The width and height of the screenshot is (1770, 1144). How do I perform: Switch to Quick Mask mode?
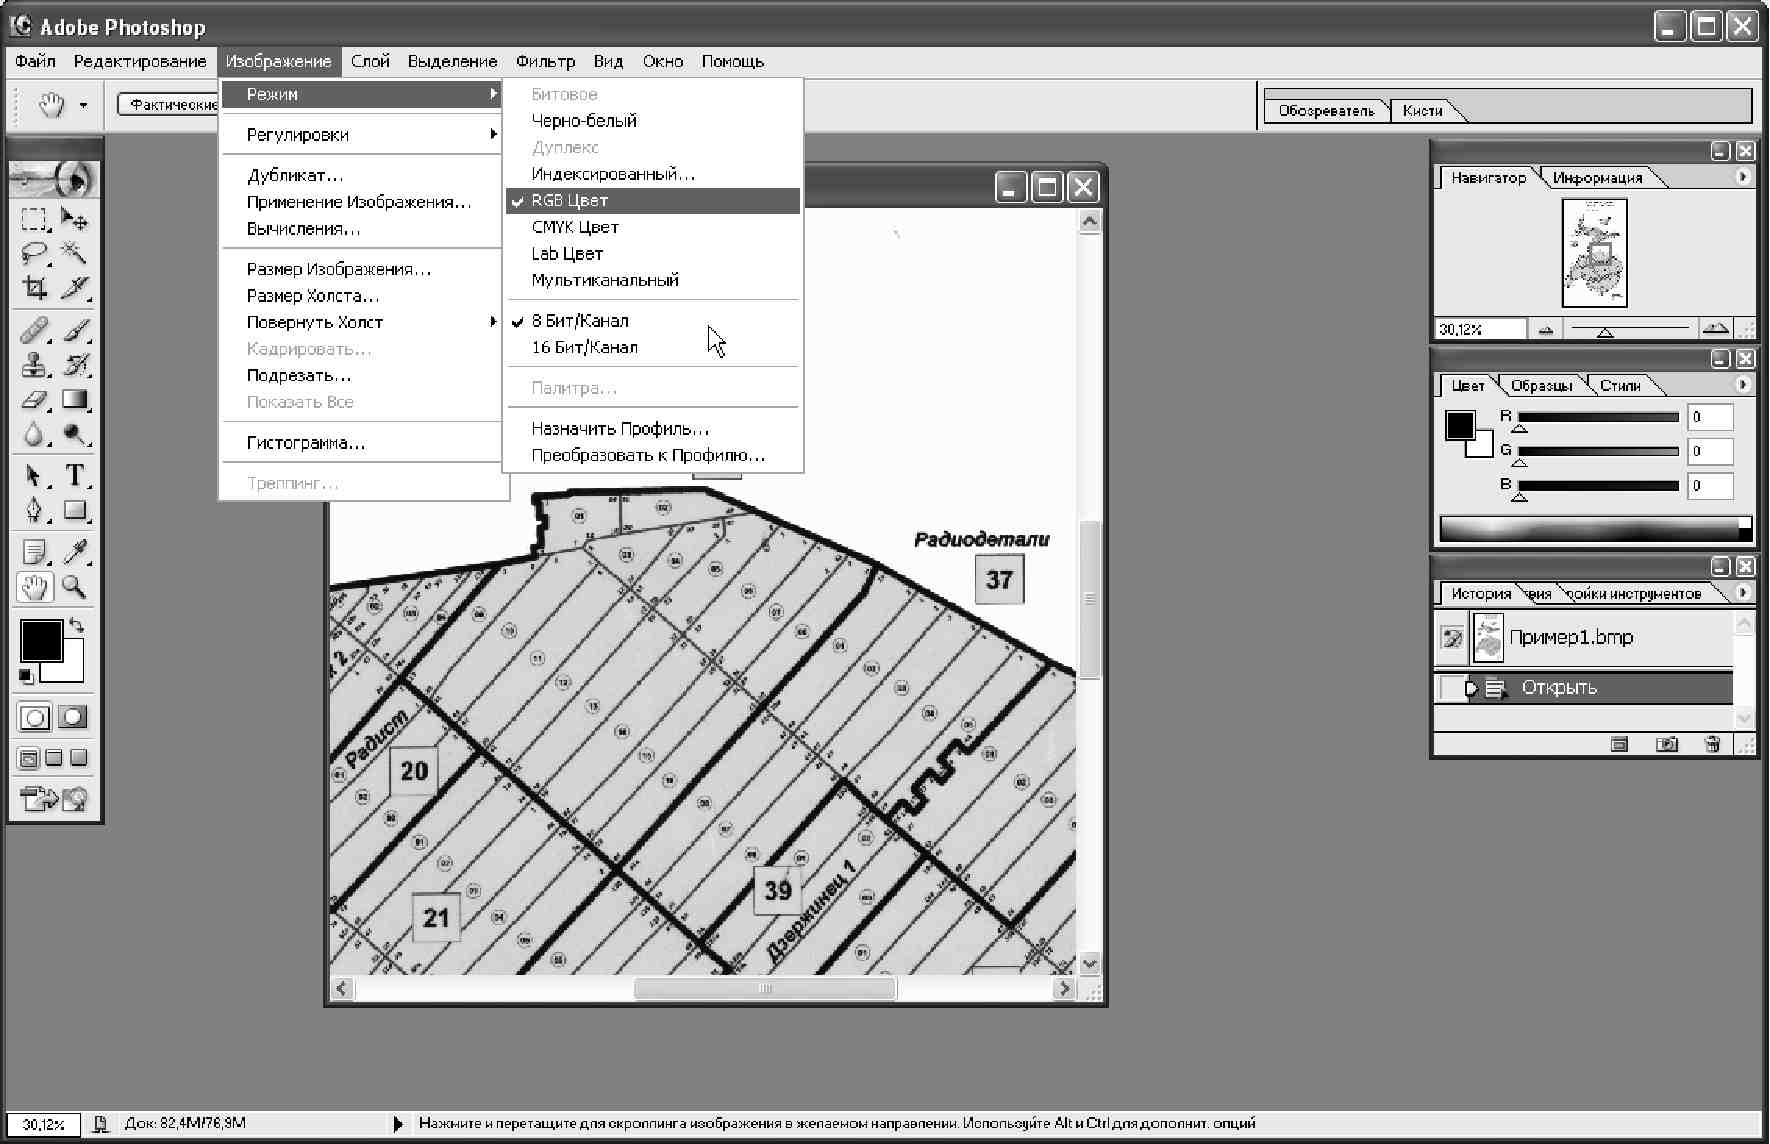(73, 717)
